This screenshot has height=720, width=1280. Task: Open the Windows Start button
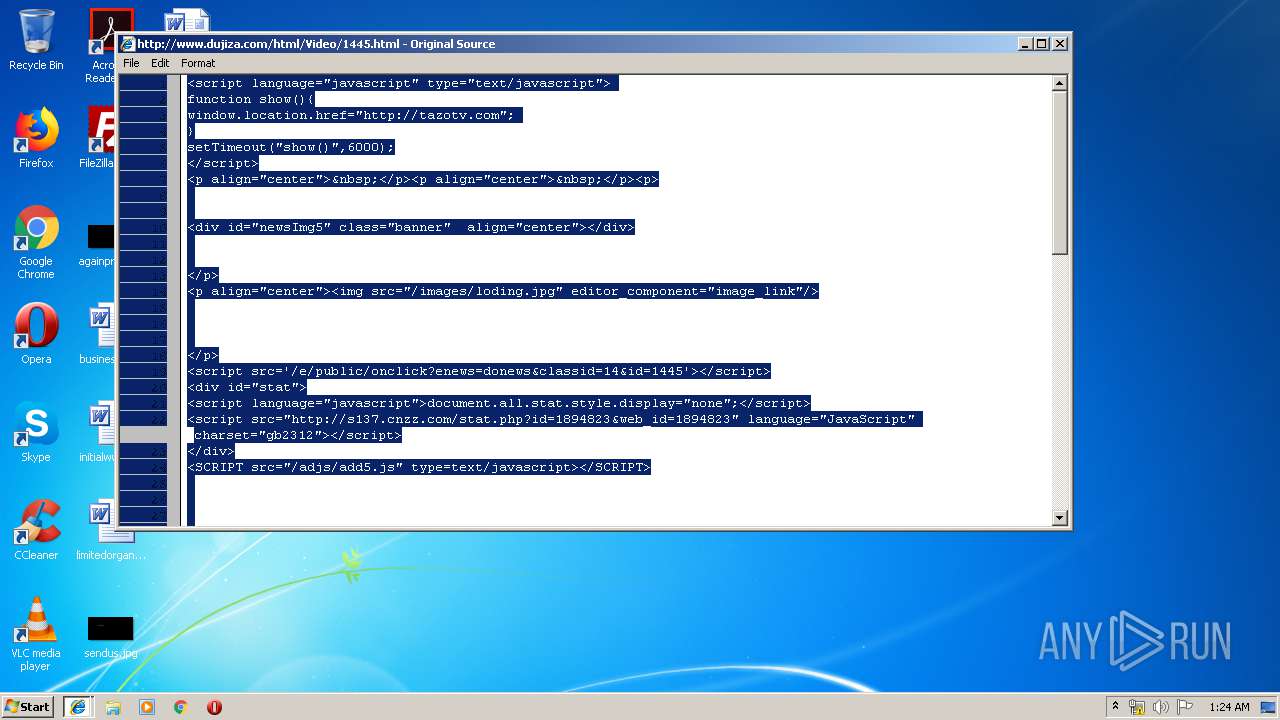28,707
